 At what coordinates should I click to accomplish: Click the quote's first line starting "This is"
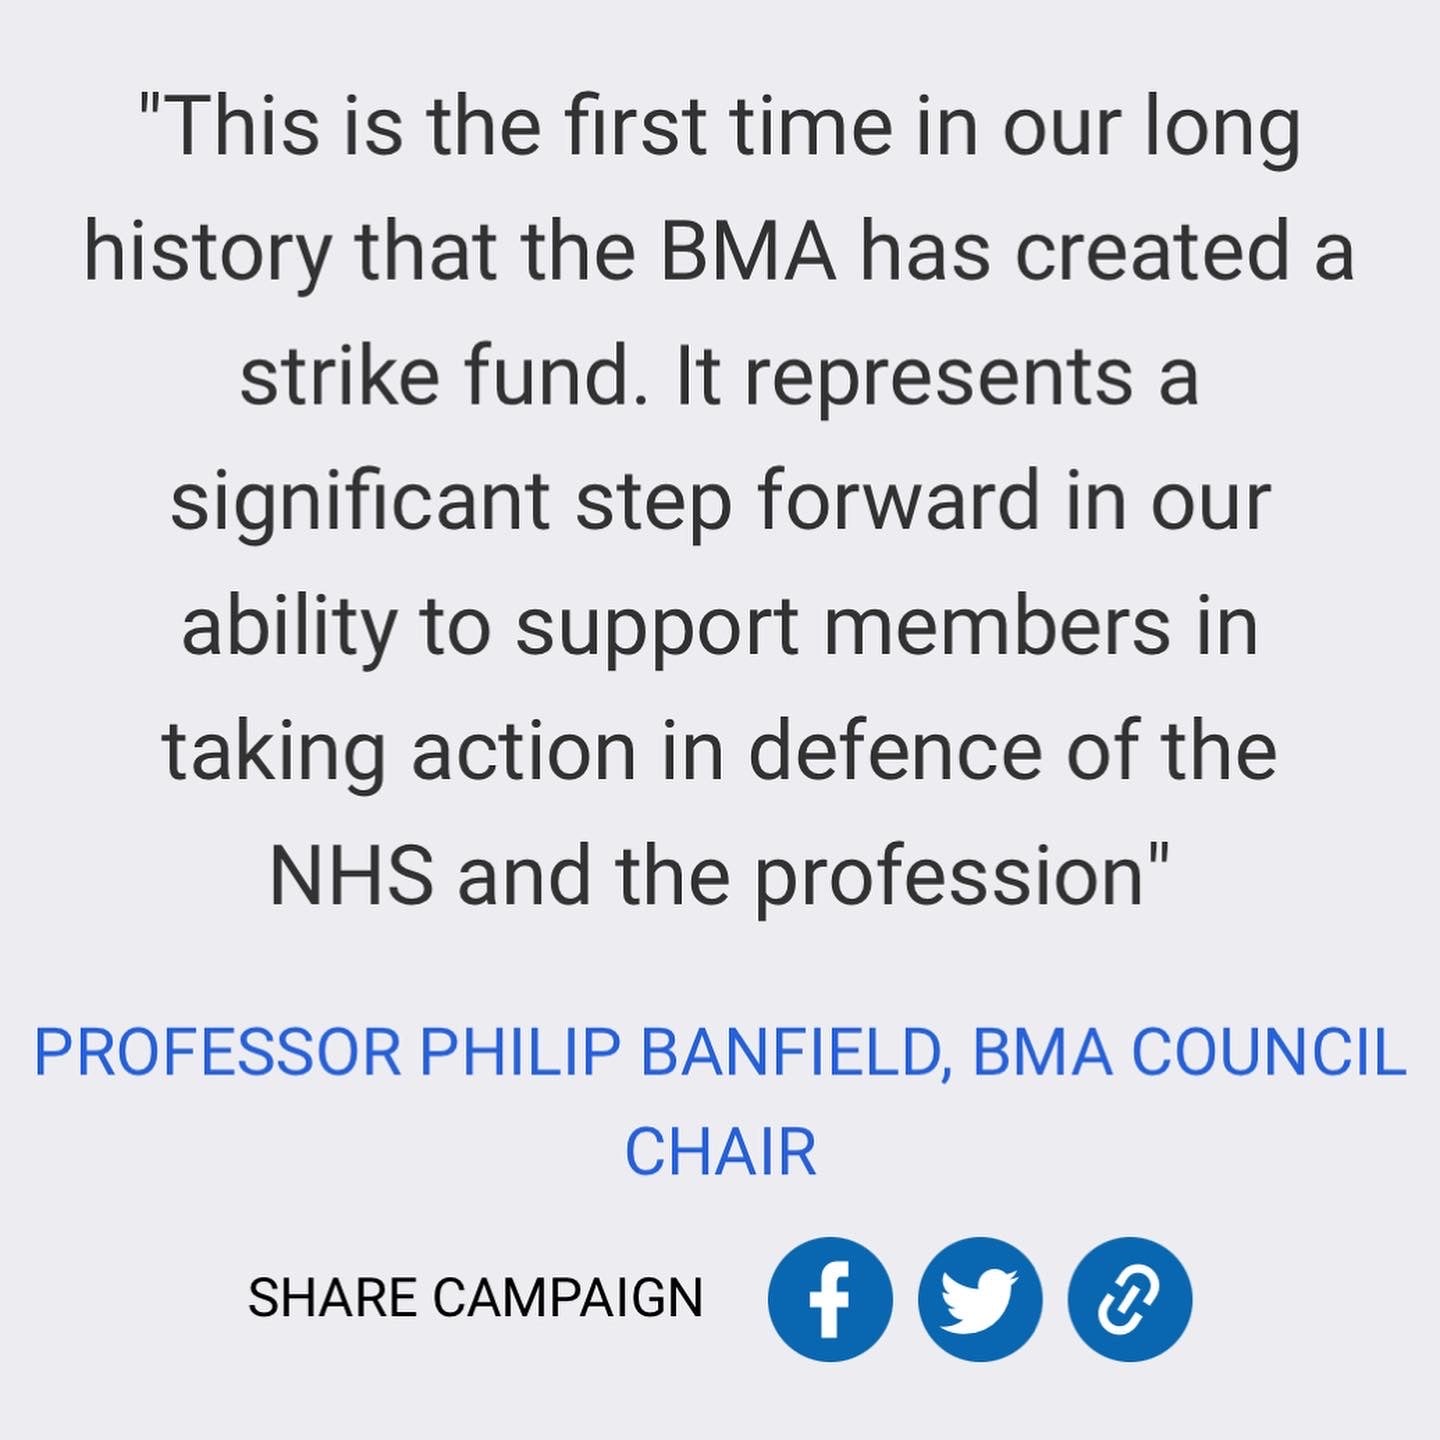(720, 128)
